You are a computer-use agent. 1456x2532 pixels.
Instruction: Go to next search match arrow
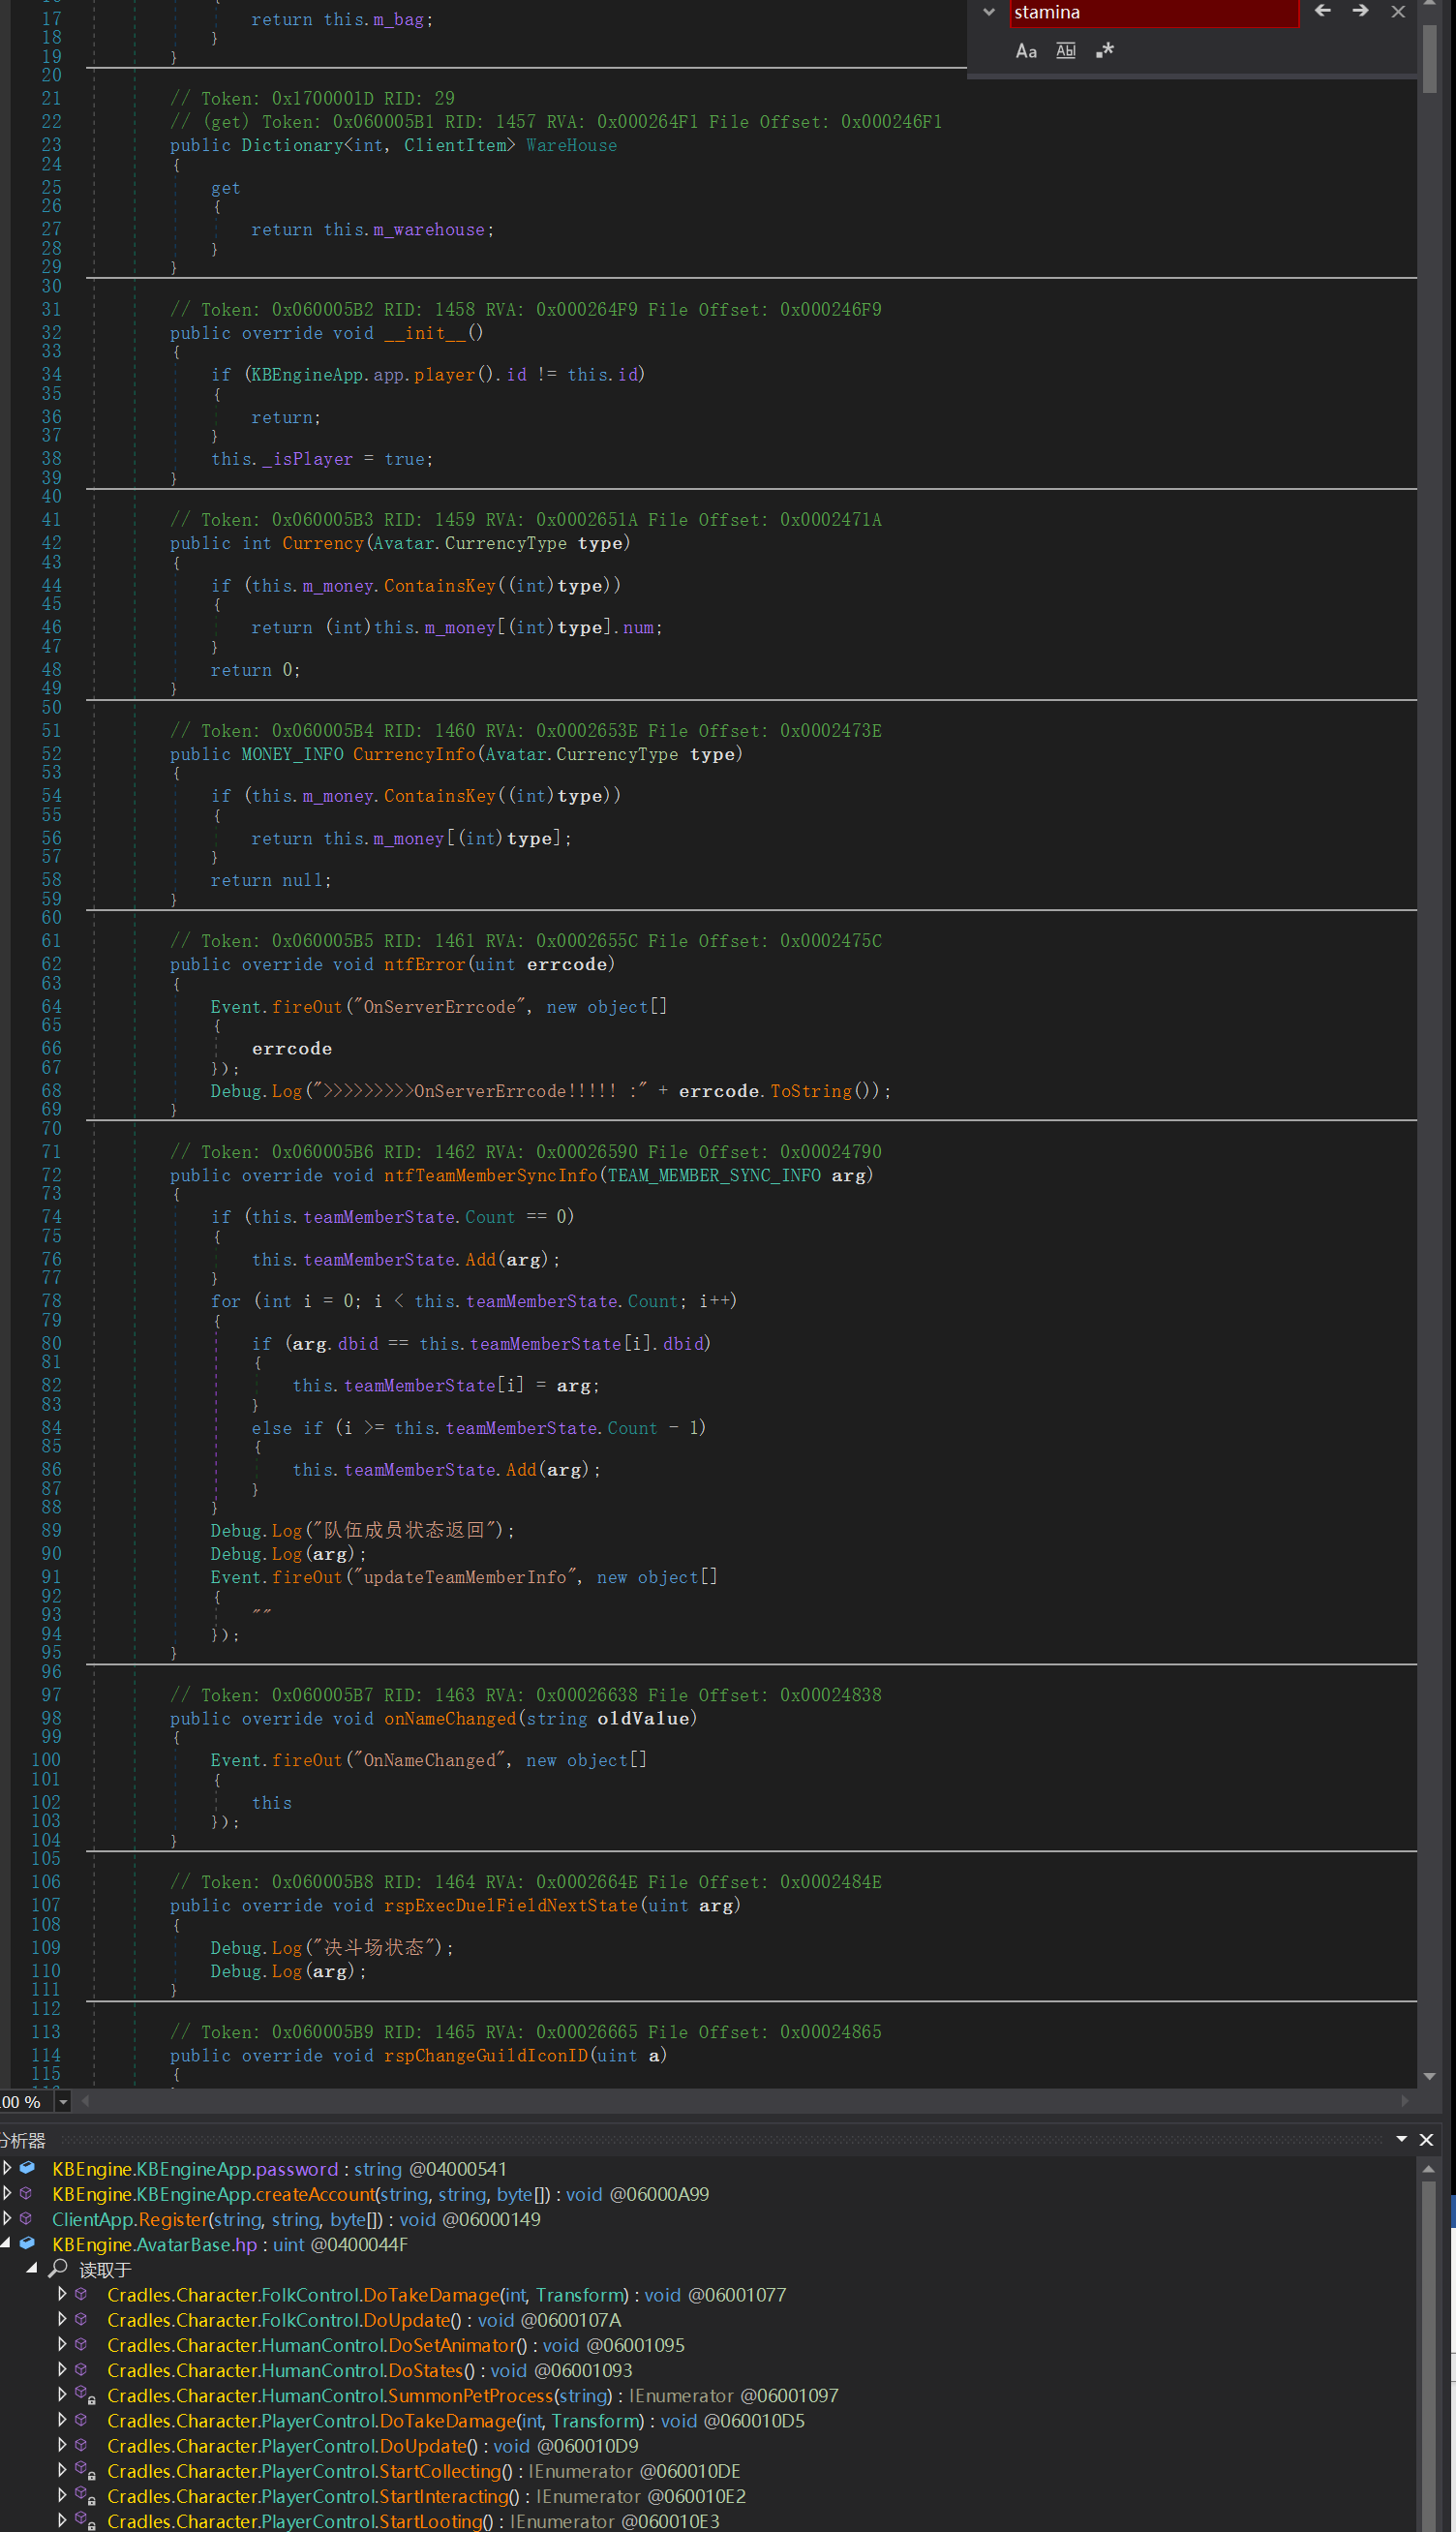click(x=1360, y=12)
